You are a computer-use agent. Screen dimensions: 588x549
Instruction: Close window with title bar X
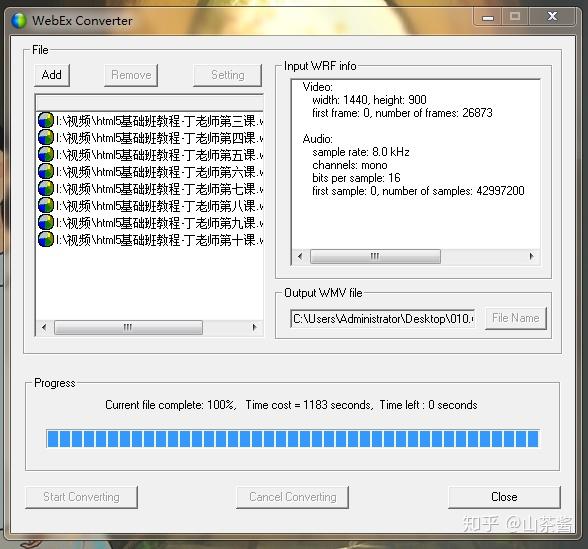(552, 17)
